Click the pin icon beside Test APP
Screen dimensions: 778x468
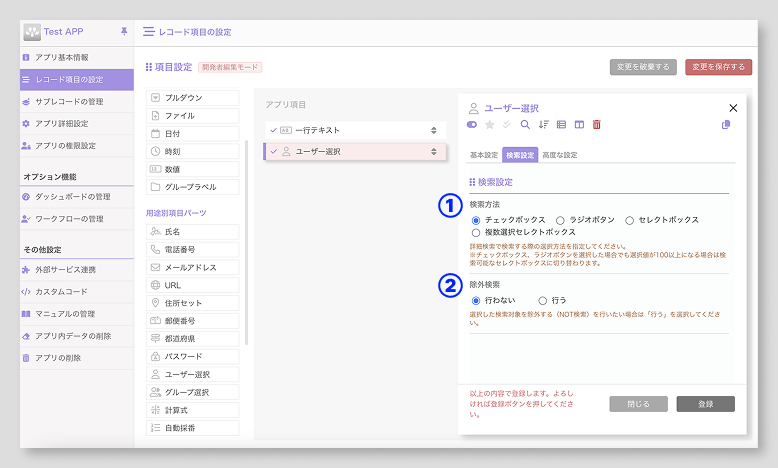(x=124, y=31)
